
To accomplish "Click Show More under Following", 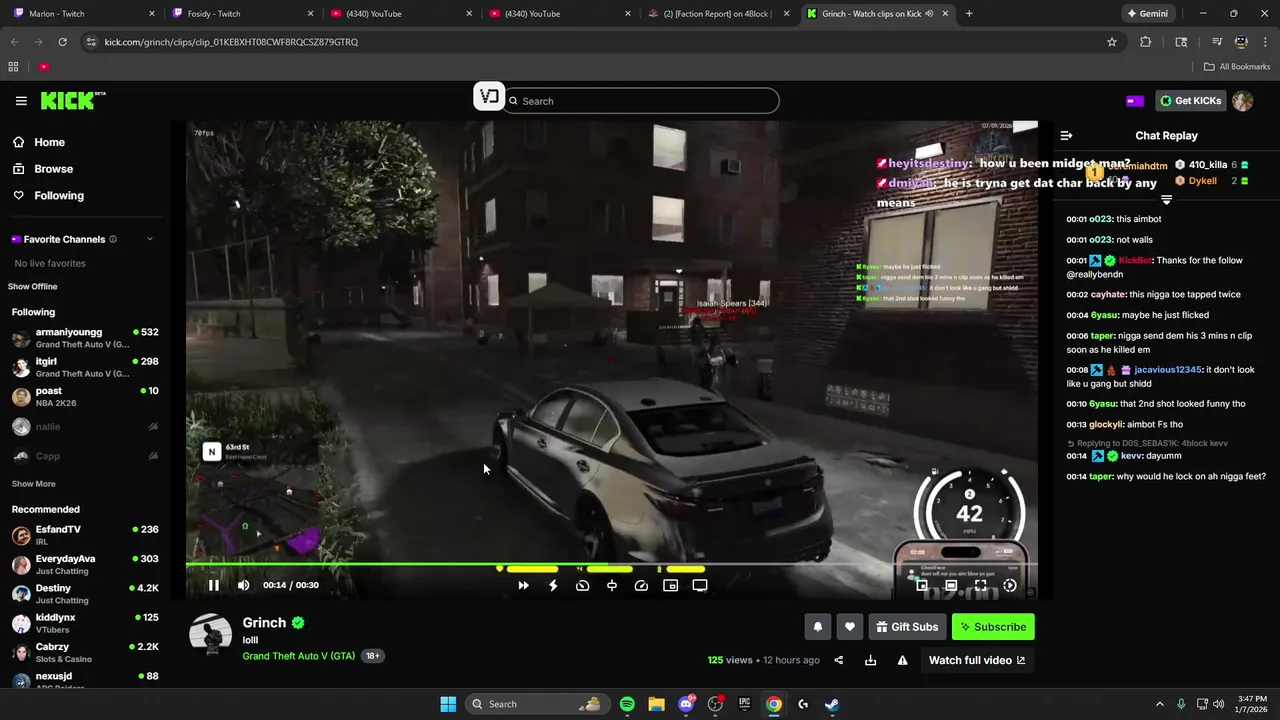I will [x=33, y=484].
